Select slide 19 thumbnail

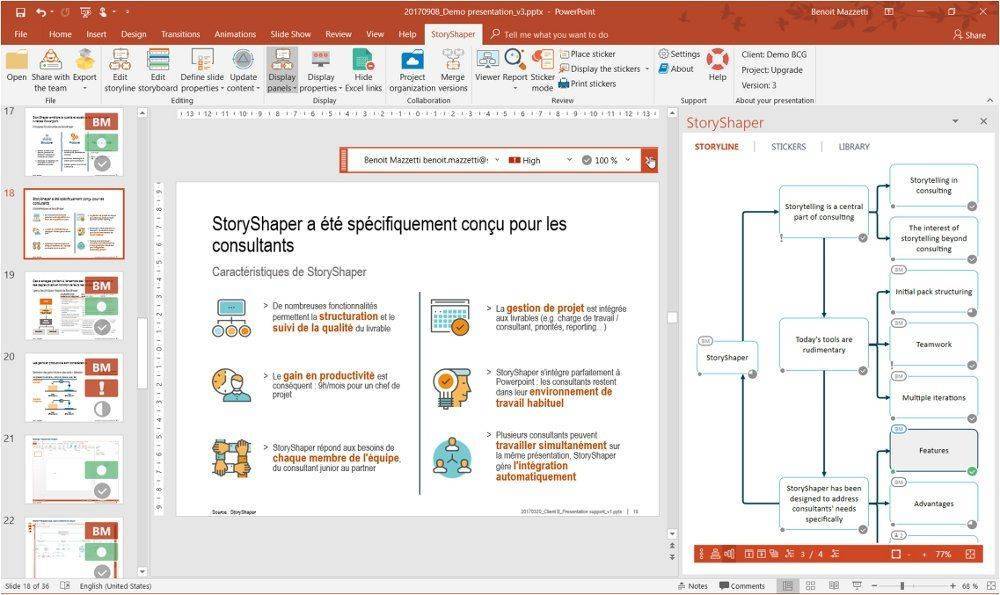click(x=74, y=306)
